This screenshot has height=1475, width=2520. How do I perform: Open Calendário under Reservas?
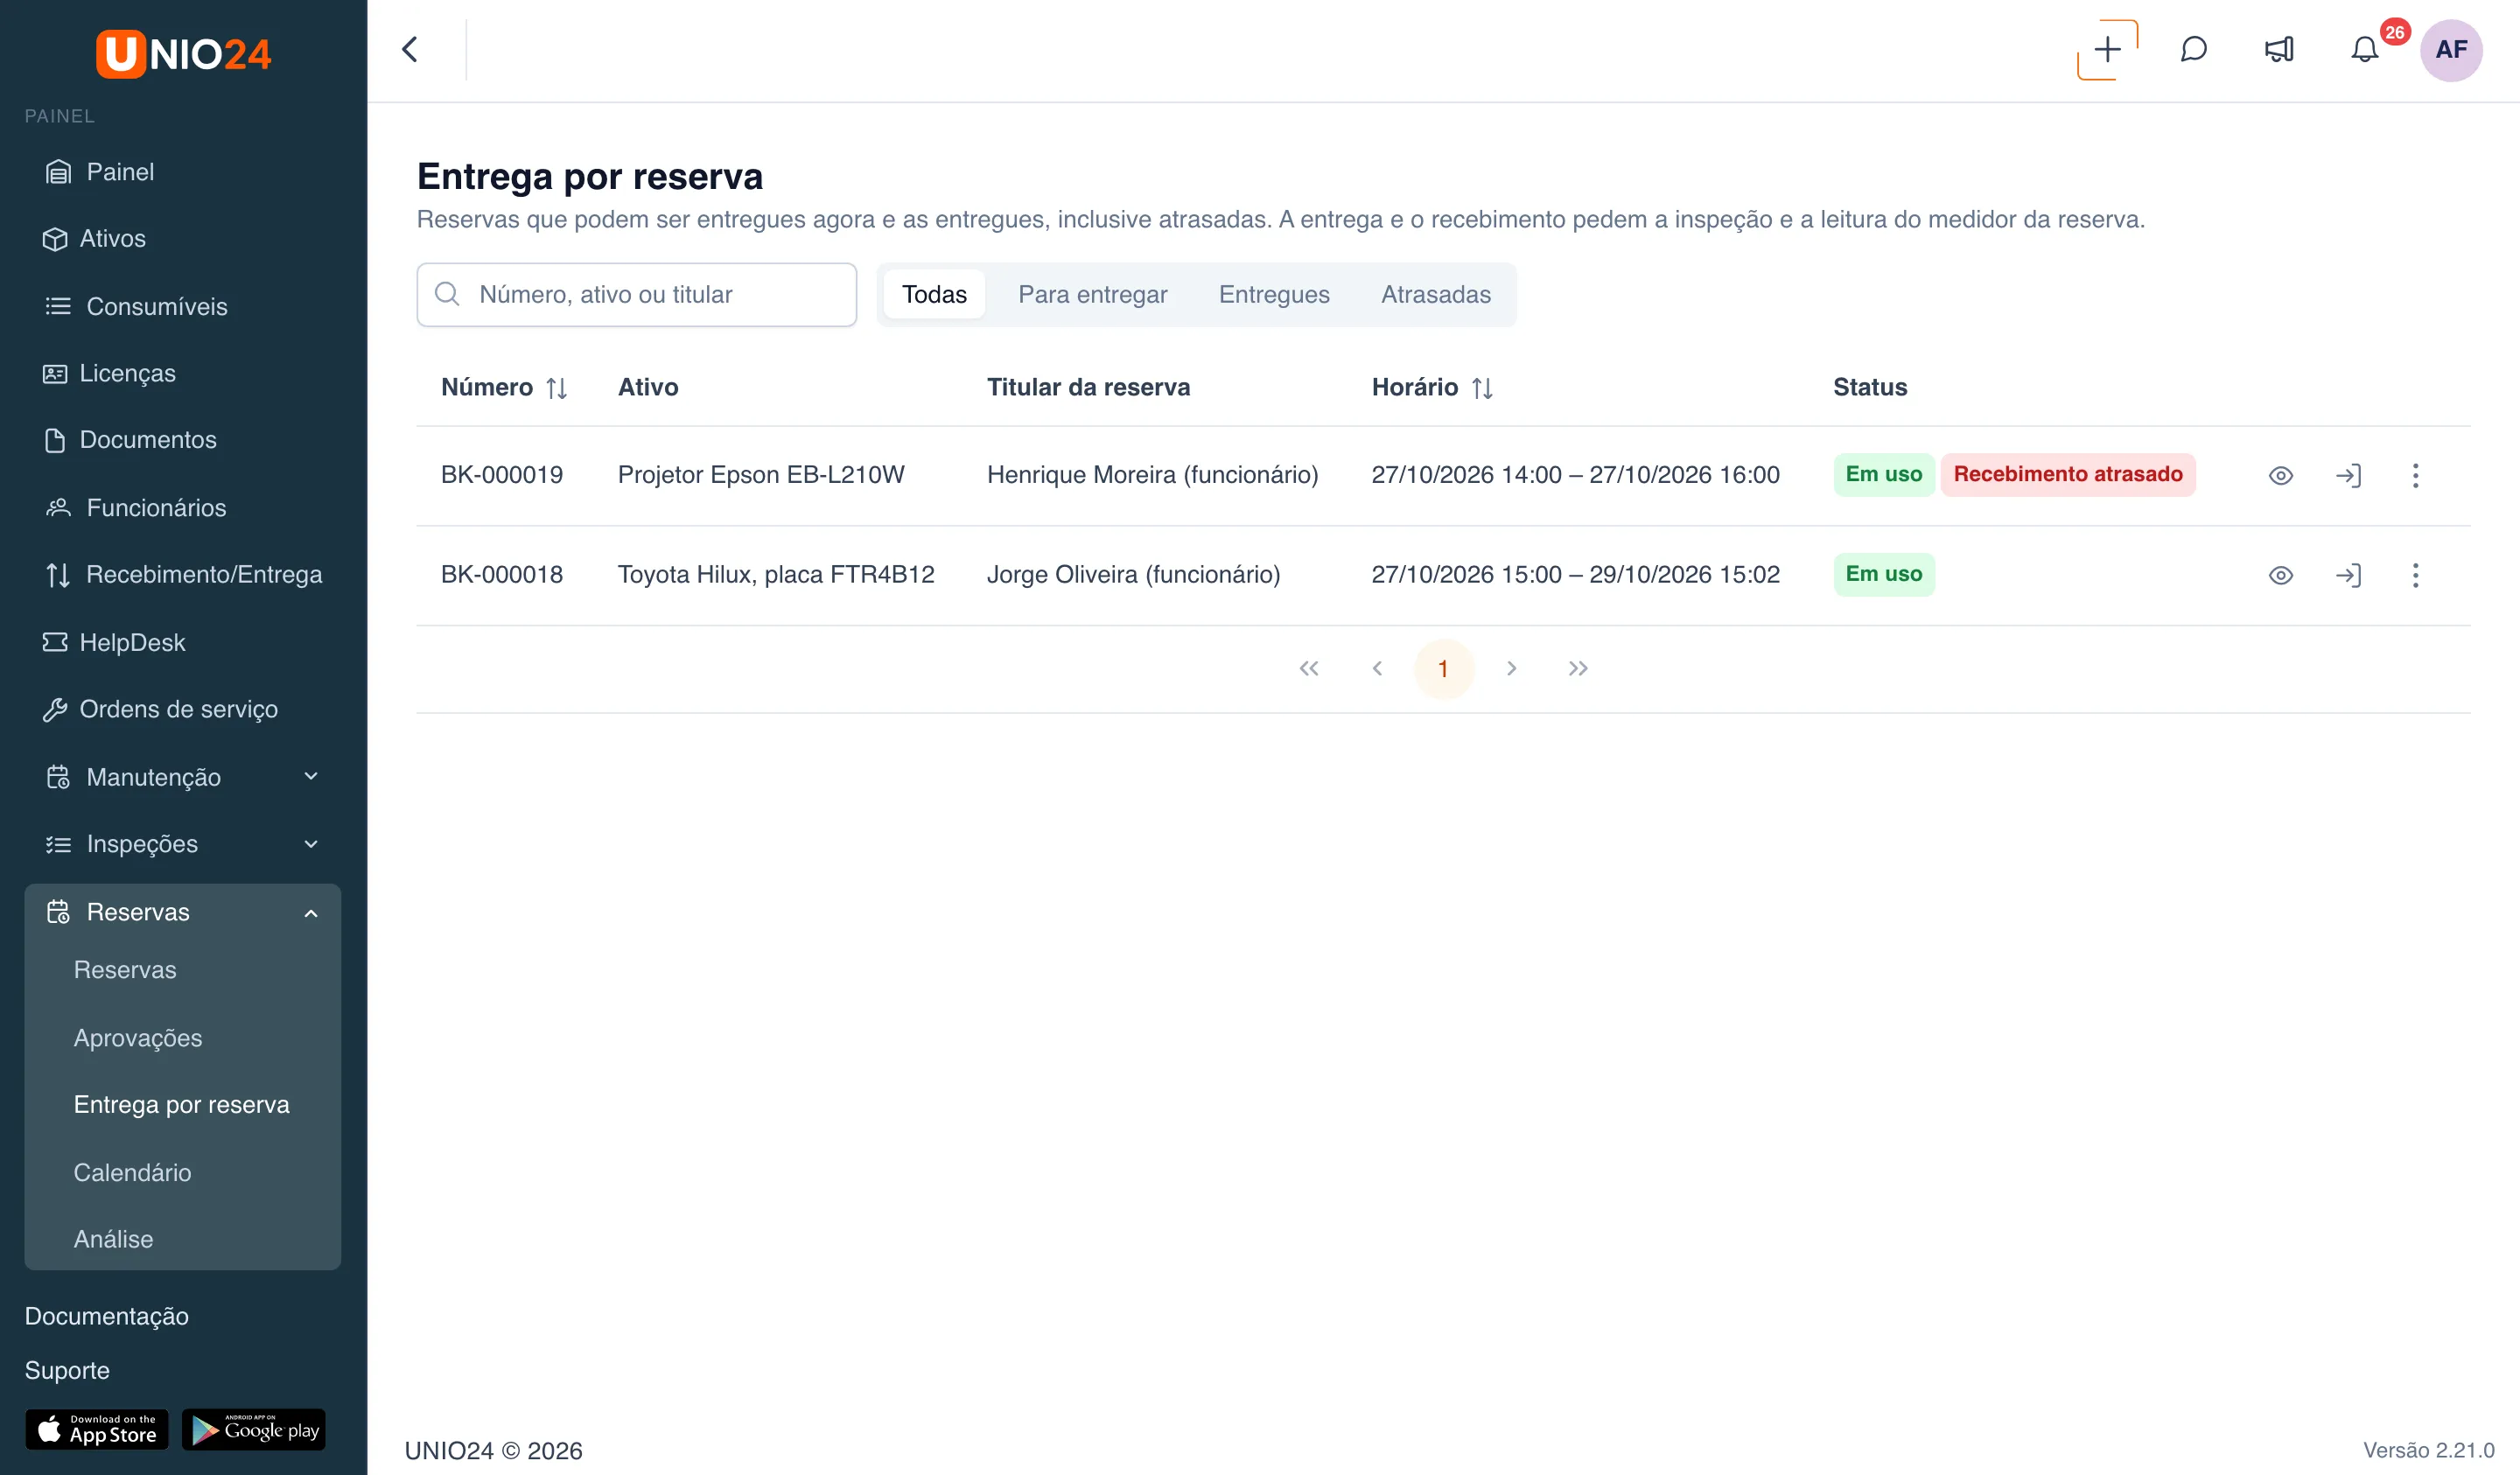[132, 1172]
